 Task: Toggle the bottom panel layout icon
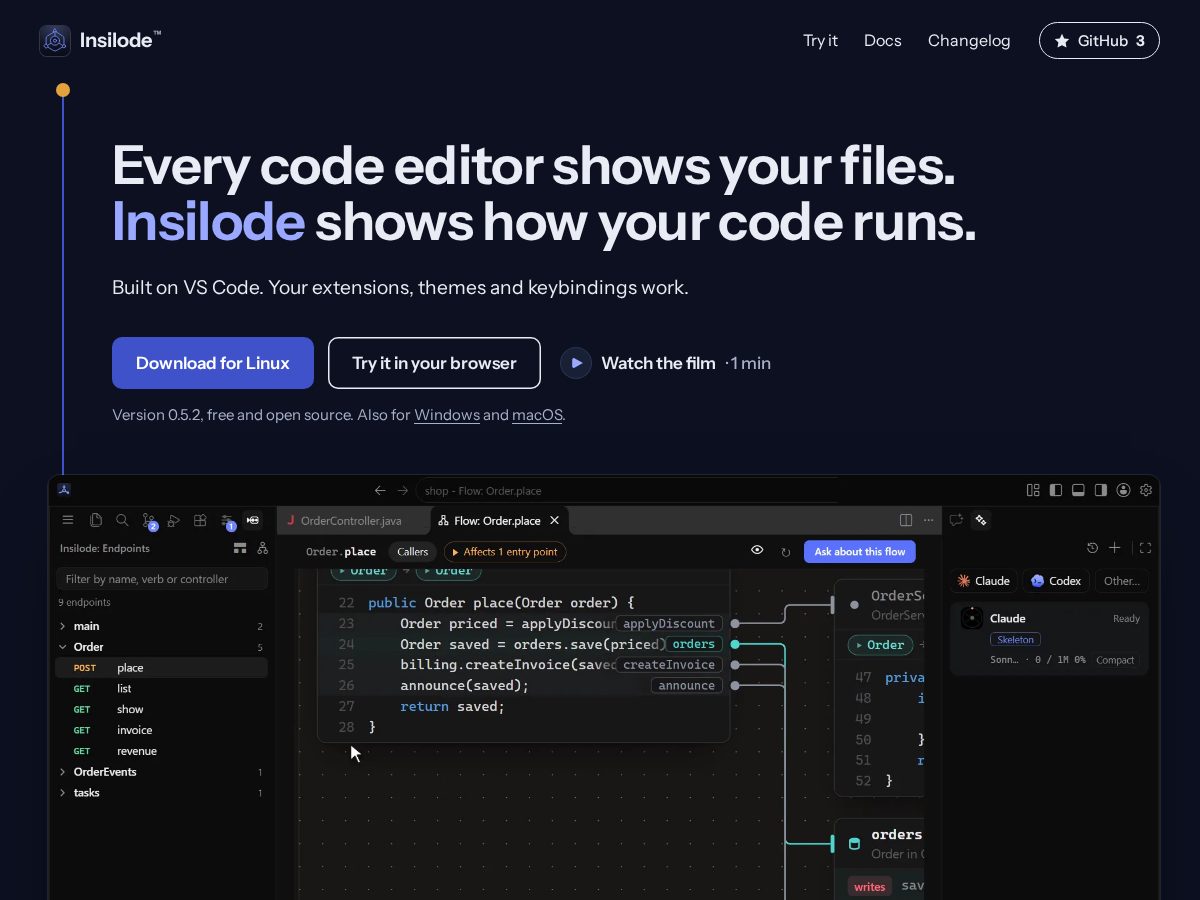[1078, 490]
